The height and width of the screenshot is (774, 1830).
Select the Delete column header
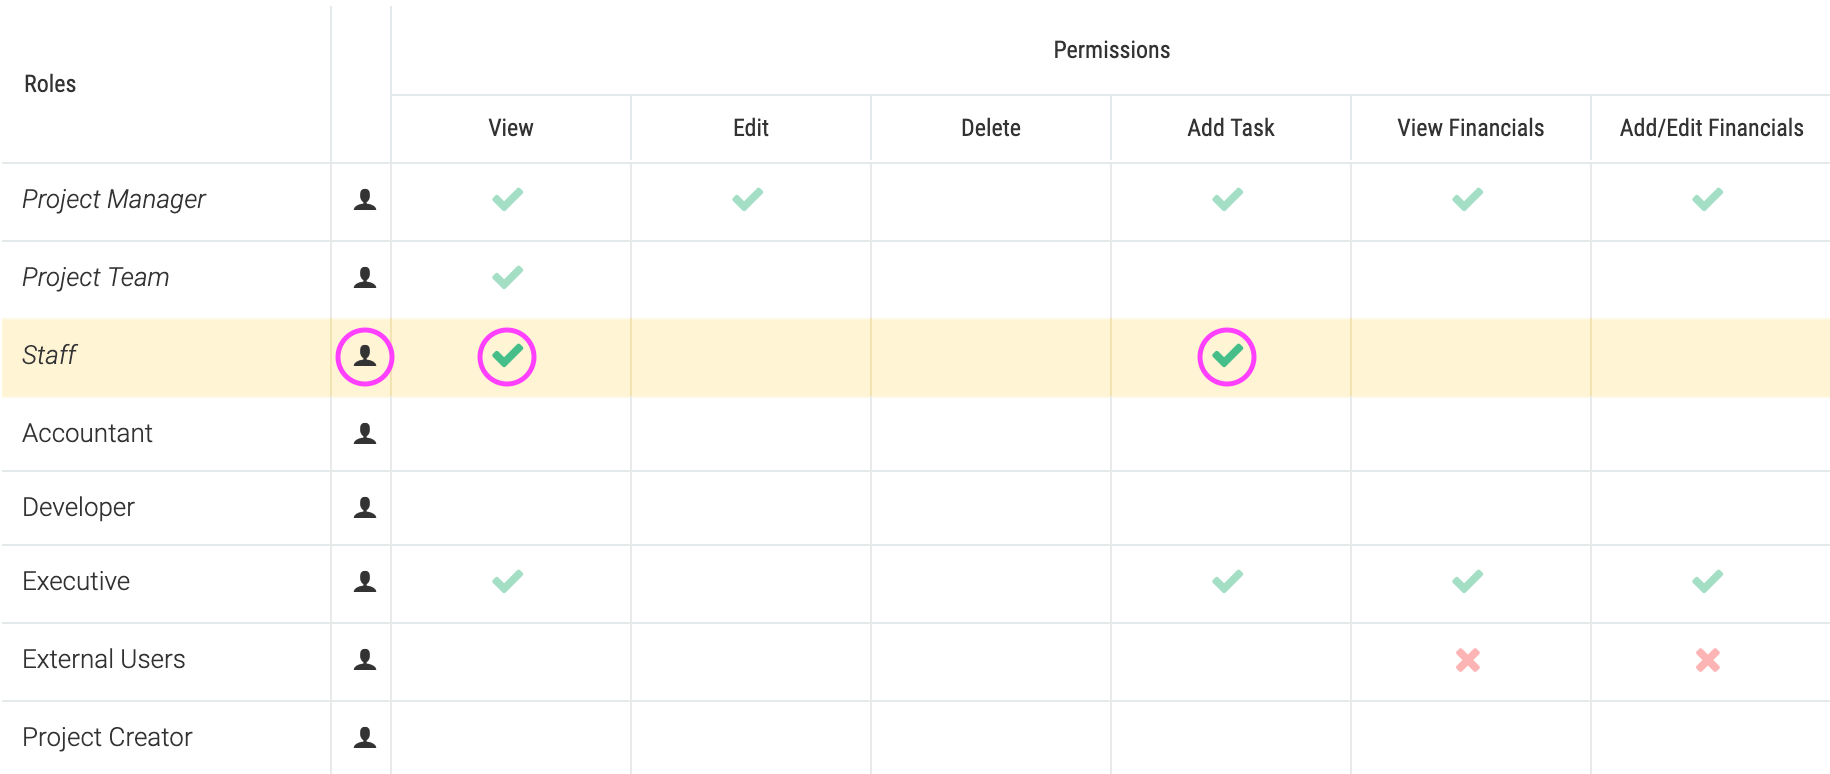(x=991, y=128)
